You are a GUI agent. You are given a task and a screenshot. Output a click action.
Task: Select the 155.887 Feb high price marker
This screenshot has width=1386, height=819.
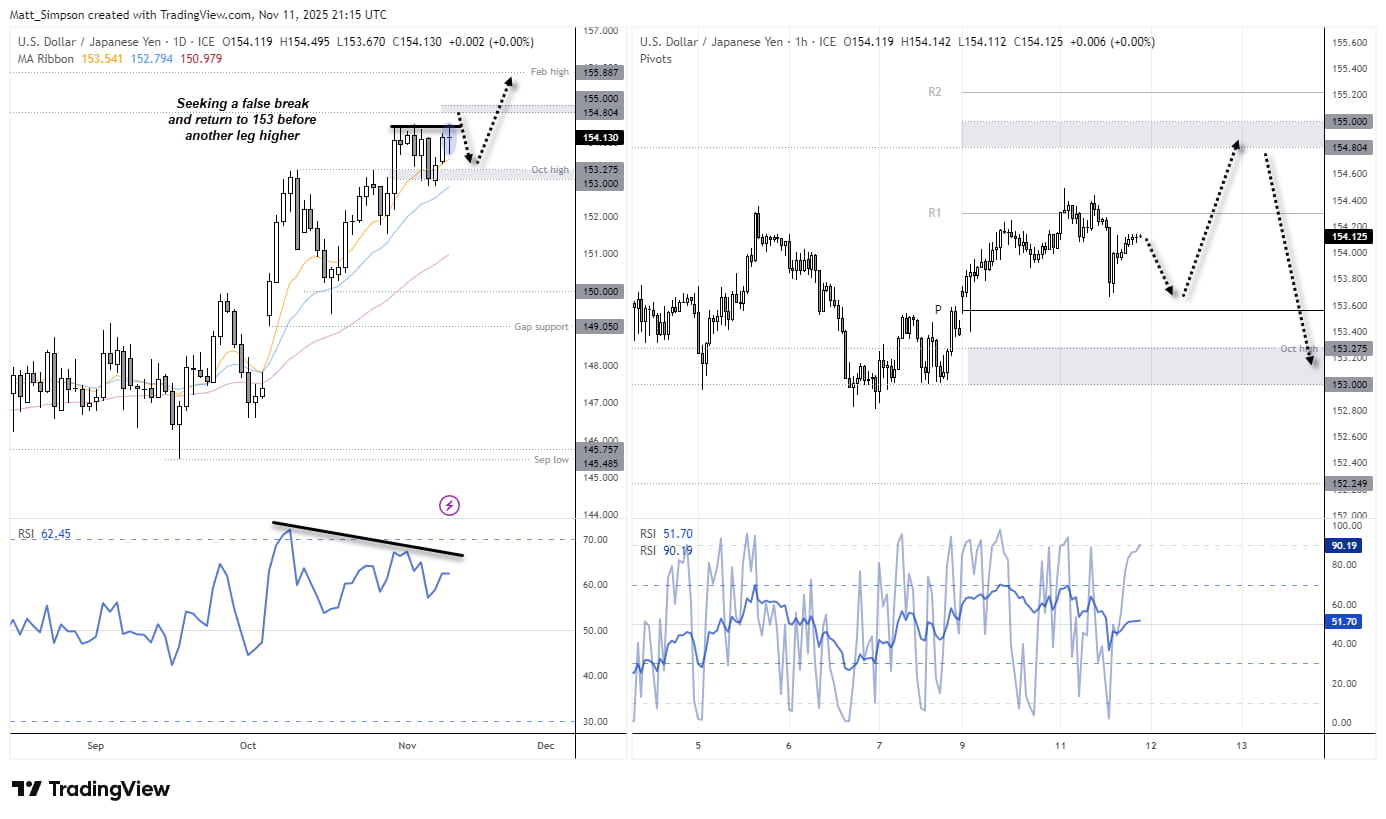pos(602,72)
